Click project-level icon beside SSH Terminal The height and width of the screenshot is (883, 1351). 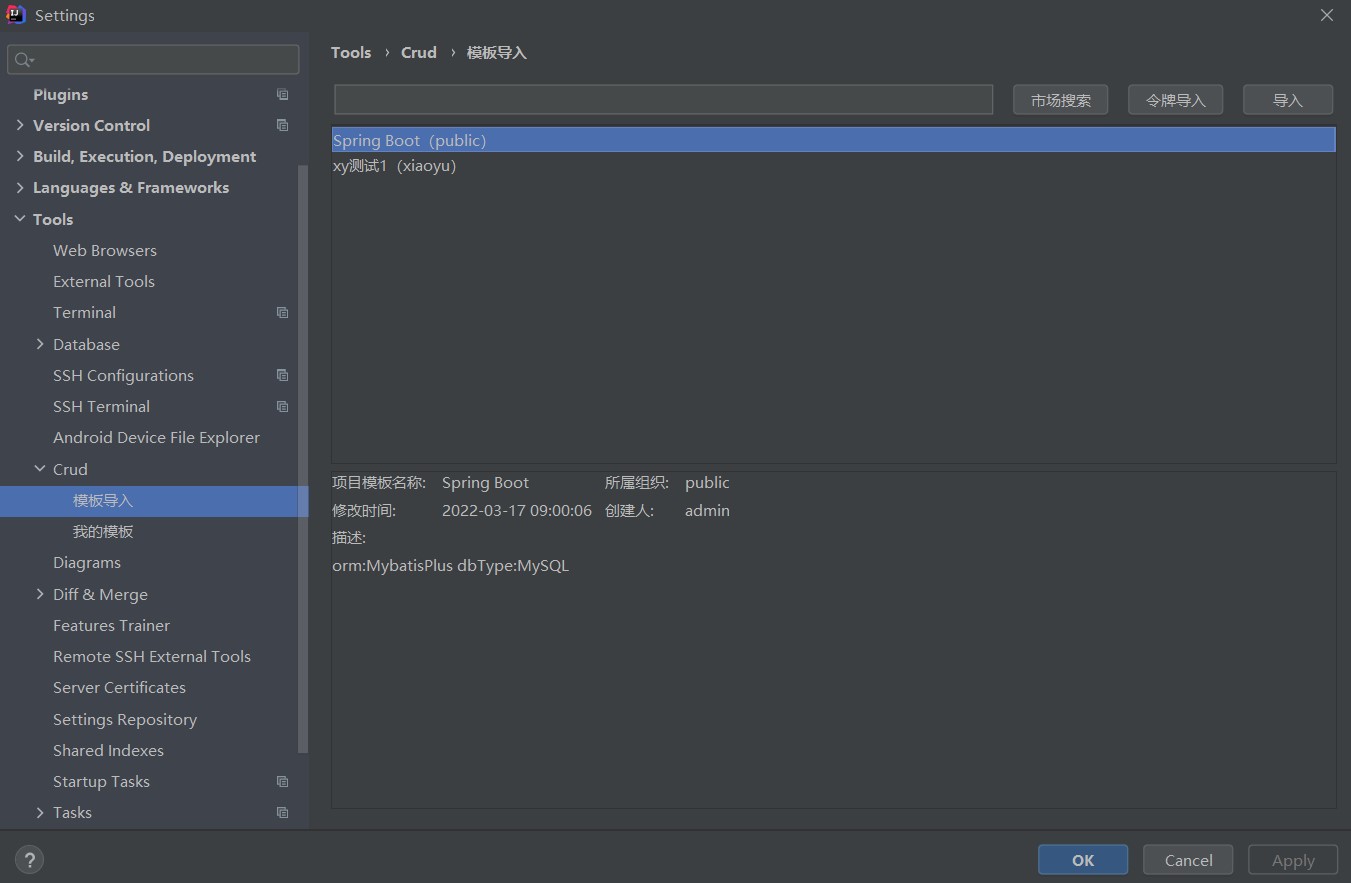click(283, 406)
